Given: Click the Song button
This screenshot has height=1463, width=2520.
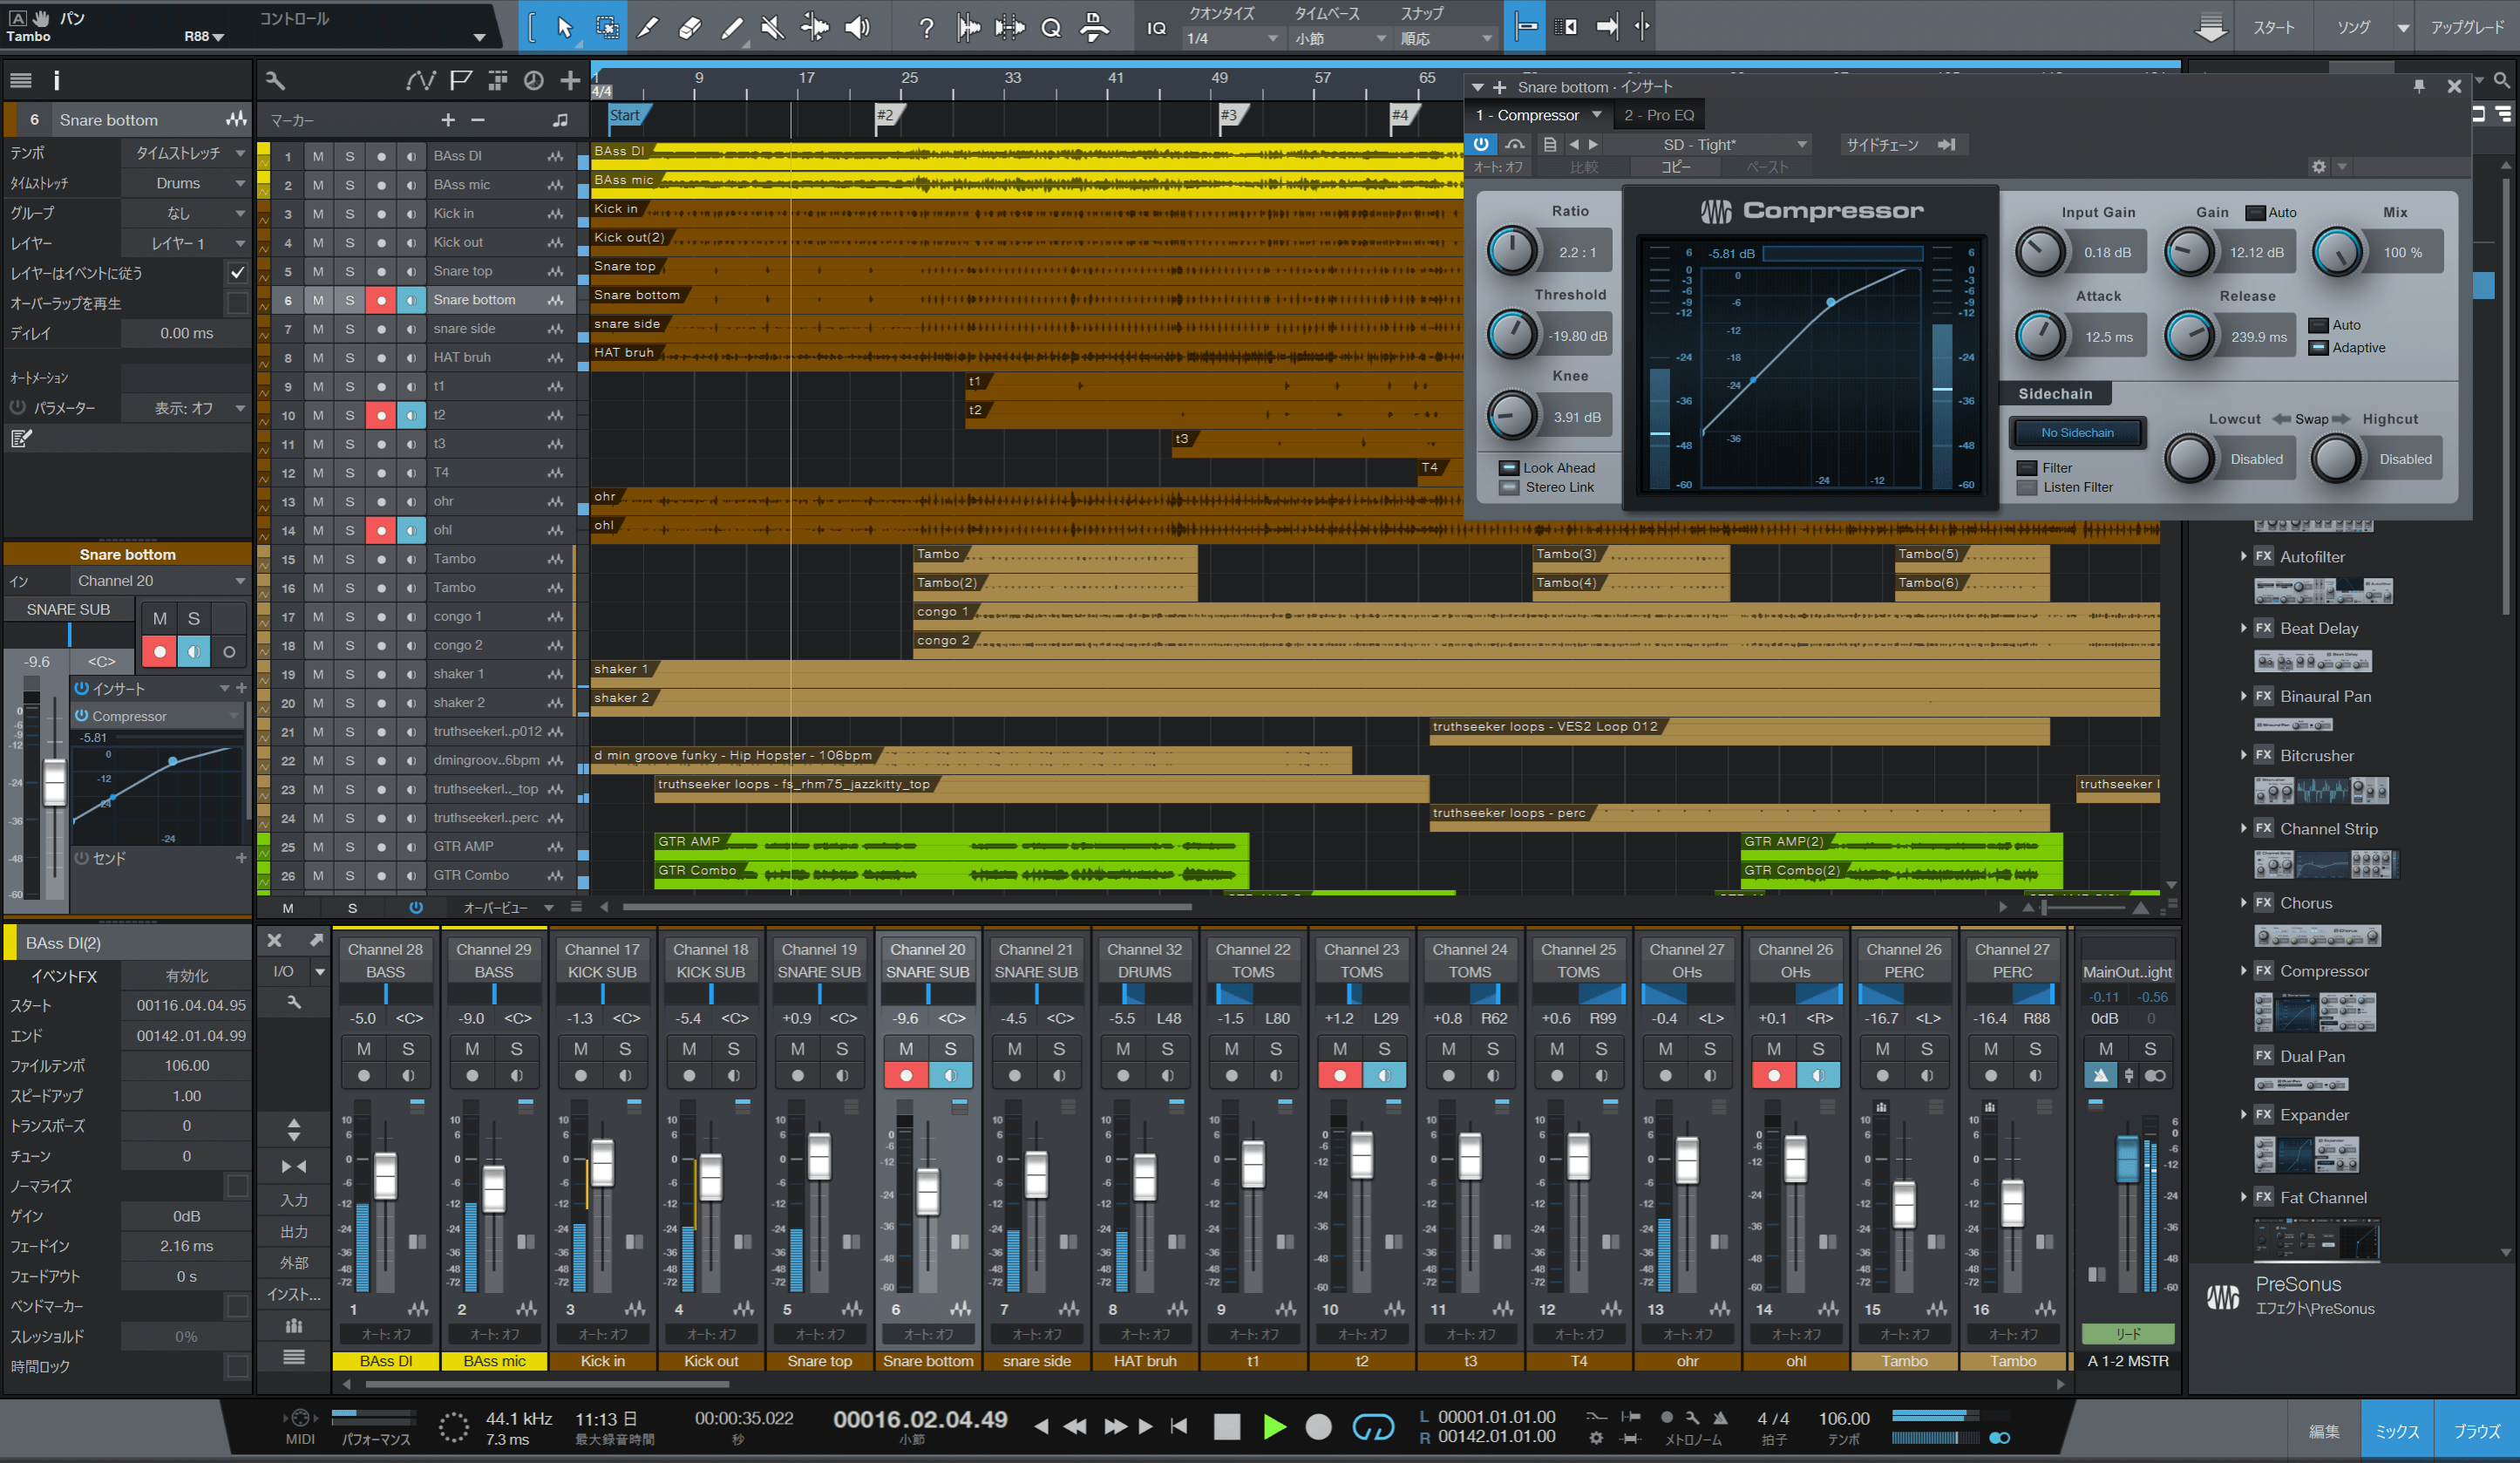Looking at the screenshot, I should pos(2354,27).
